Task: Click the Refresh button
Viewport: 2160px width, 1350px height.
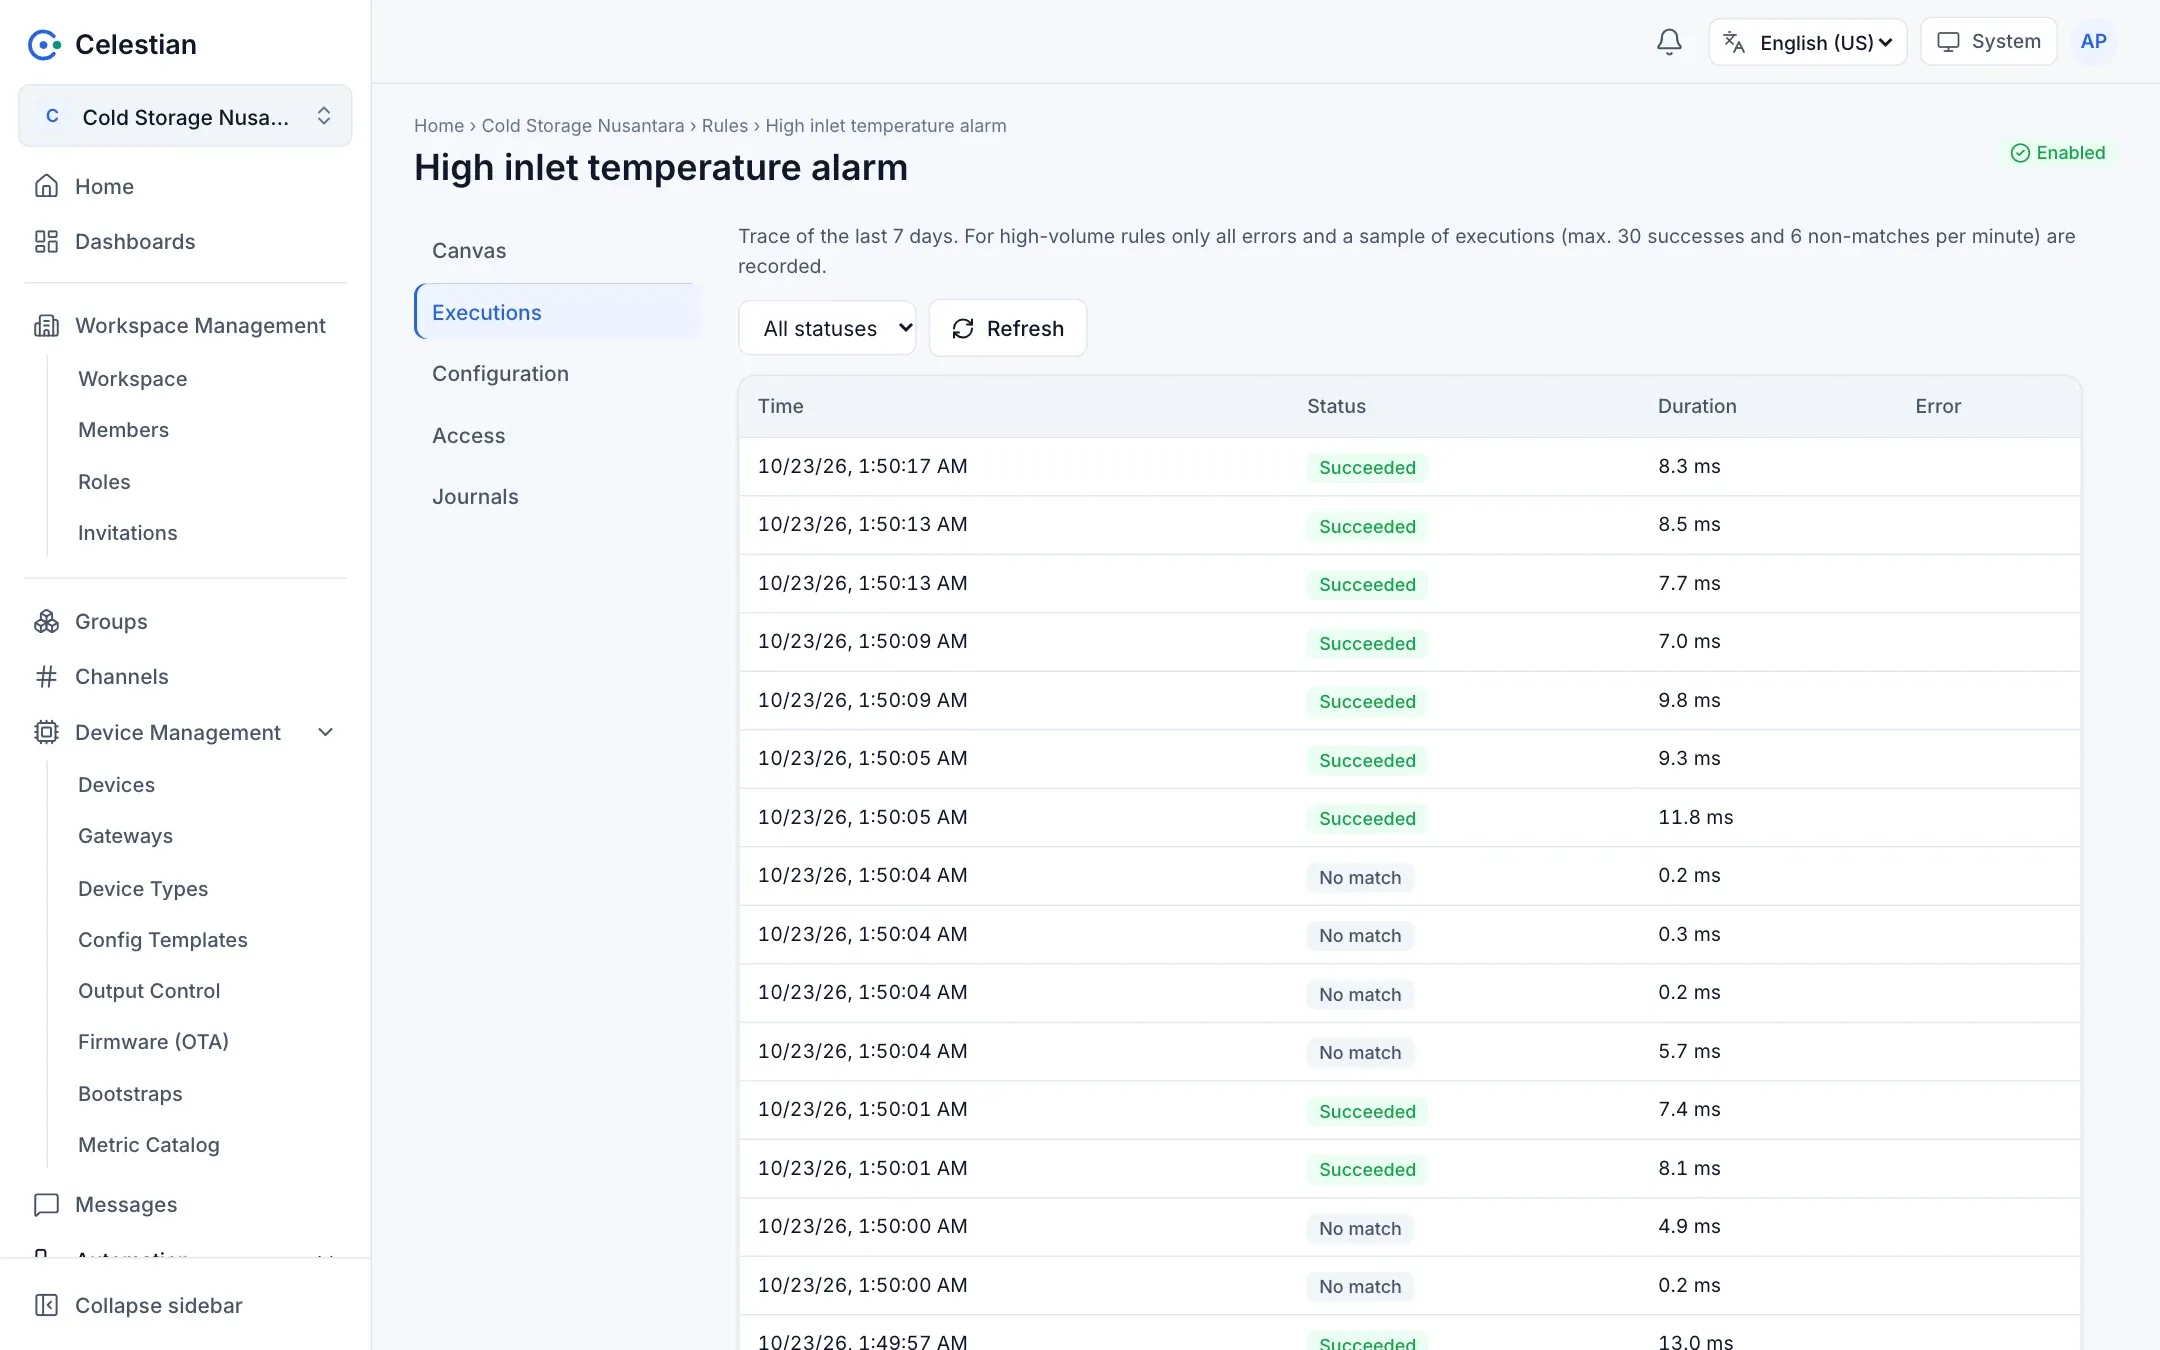Action: click(1008, 328)
